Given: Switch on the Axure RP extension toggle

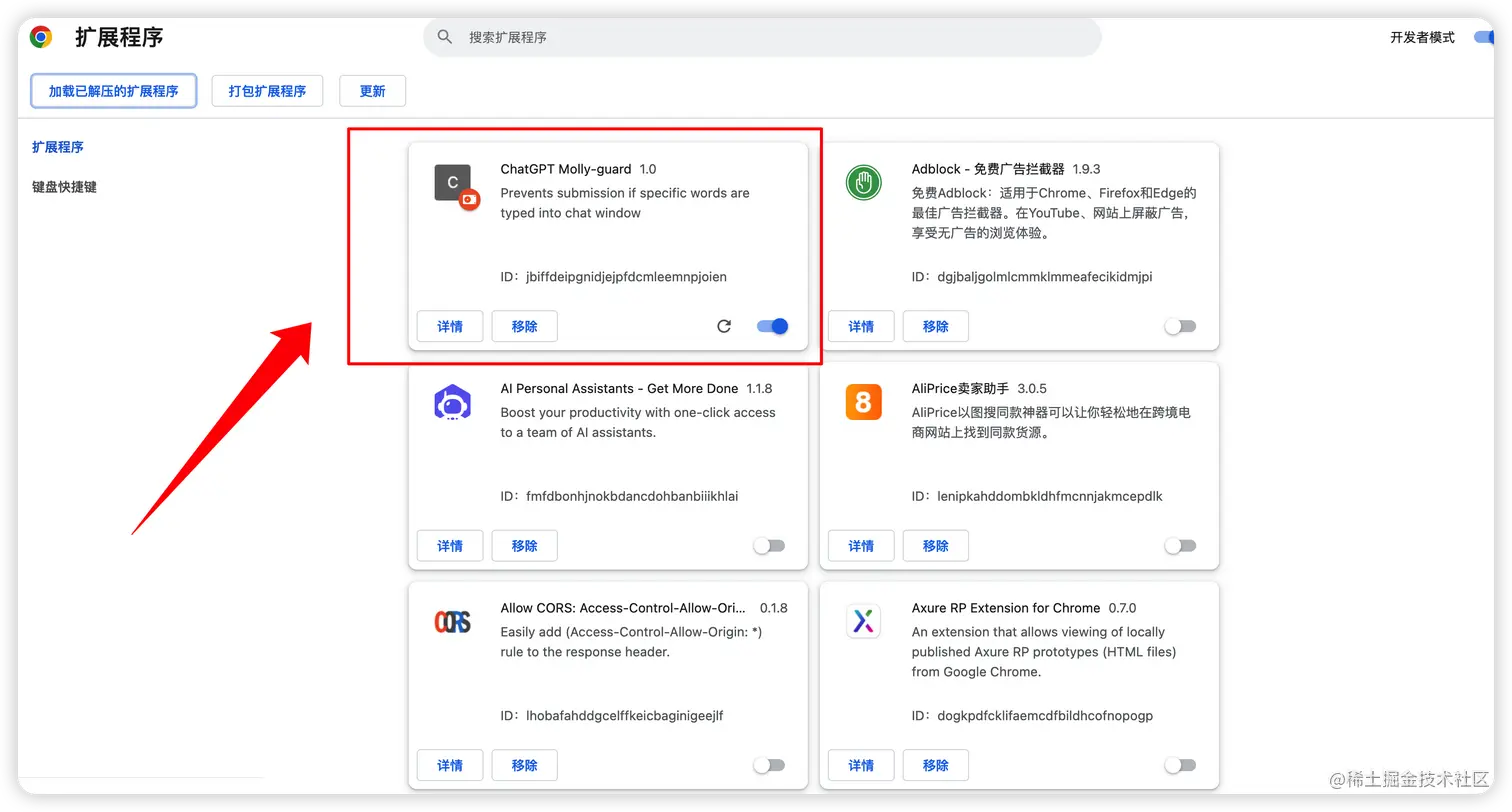Looking at the screenshot, I should [x=1180, y=765].
